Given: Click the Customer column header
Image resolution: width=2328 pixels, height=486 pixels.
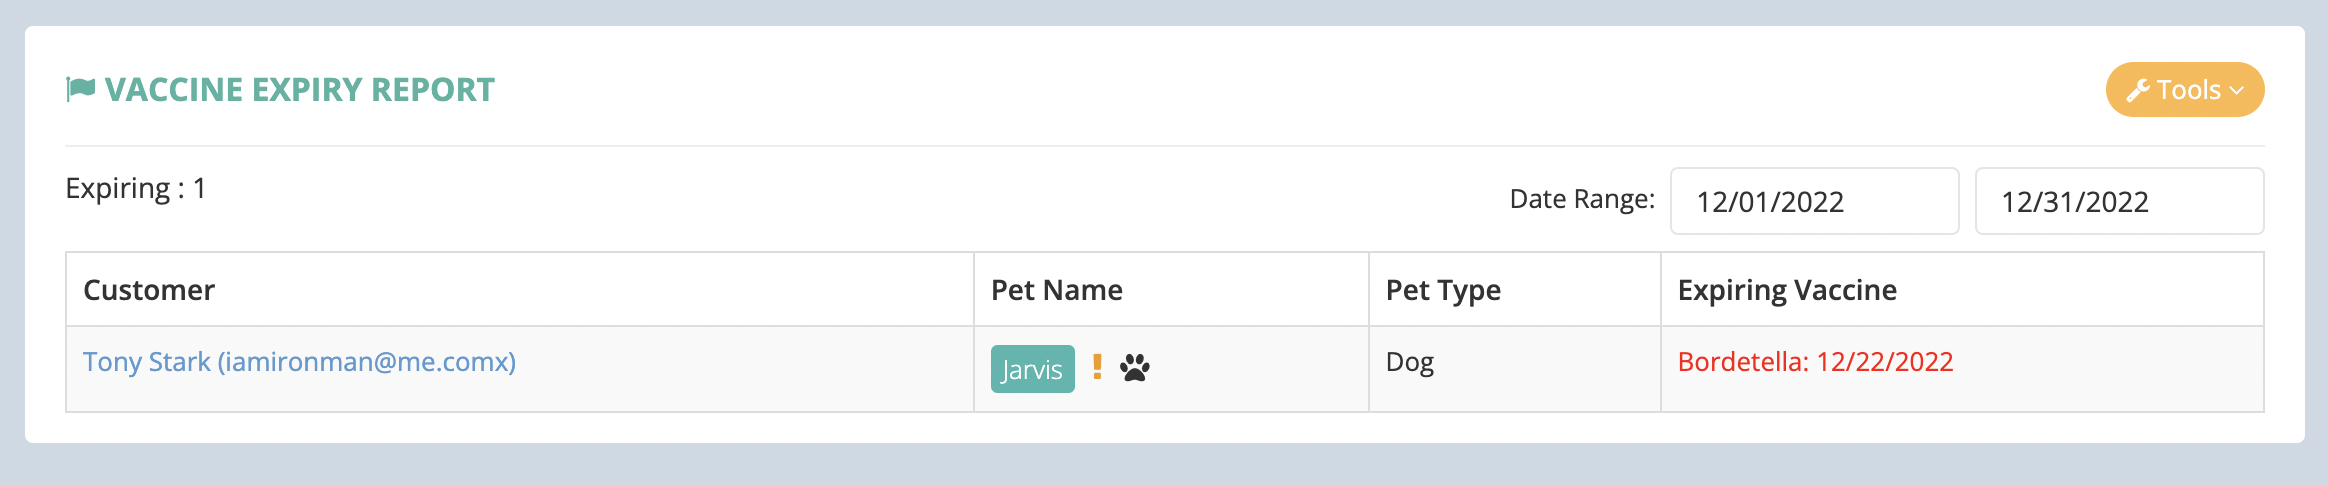Looking at the screenshot, I should coord(149,290).
